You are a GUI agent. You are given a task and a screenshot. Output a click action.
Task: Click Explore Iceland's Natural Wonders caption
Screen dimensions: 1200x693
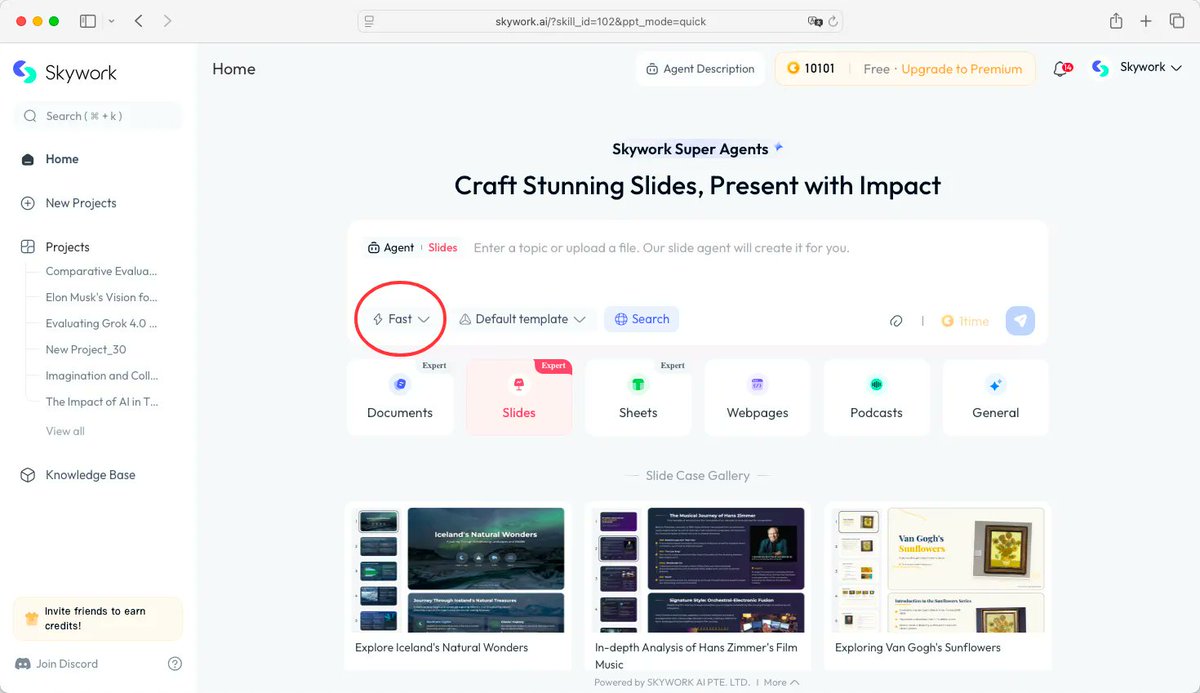(x=441, y=647)
